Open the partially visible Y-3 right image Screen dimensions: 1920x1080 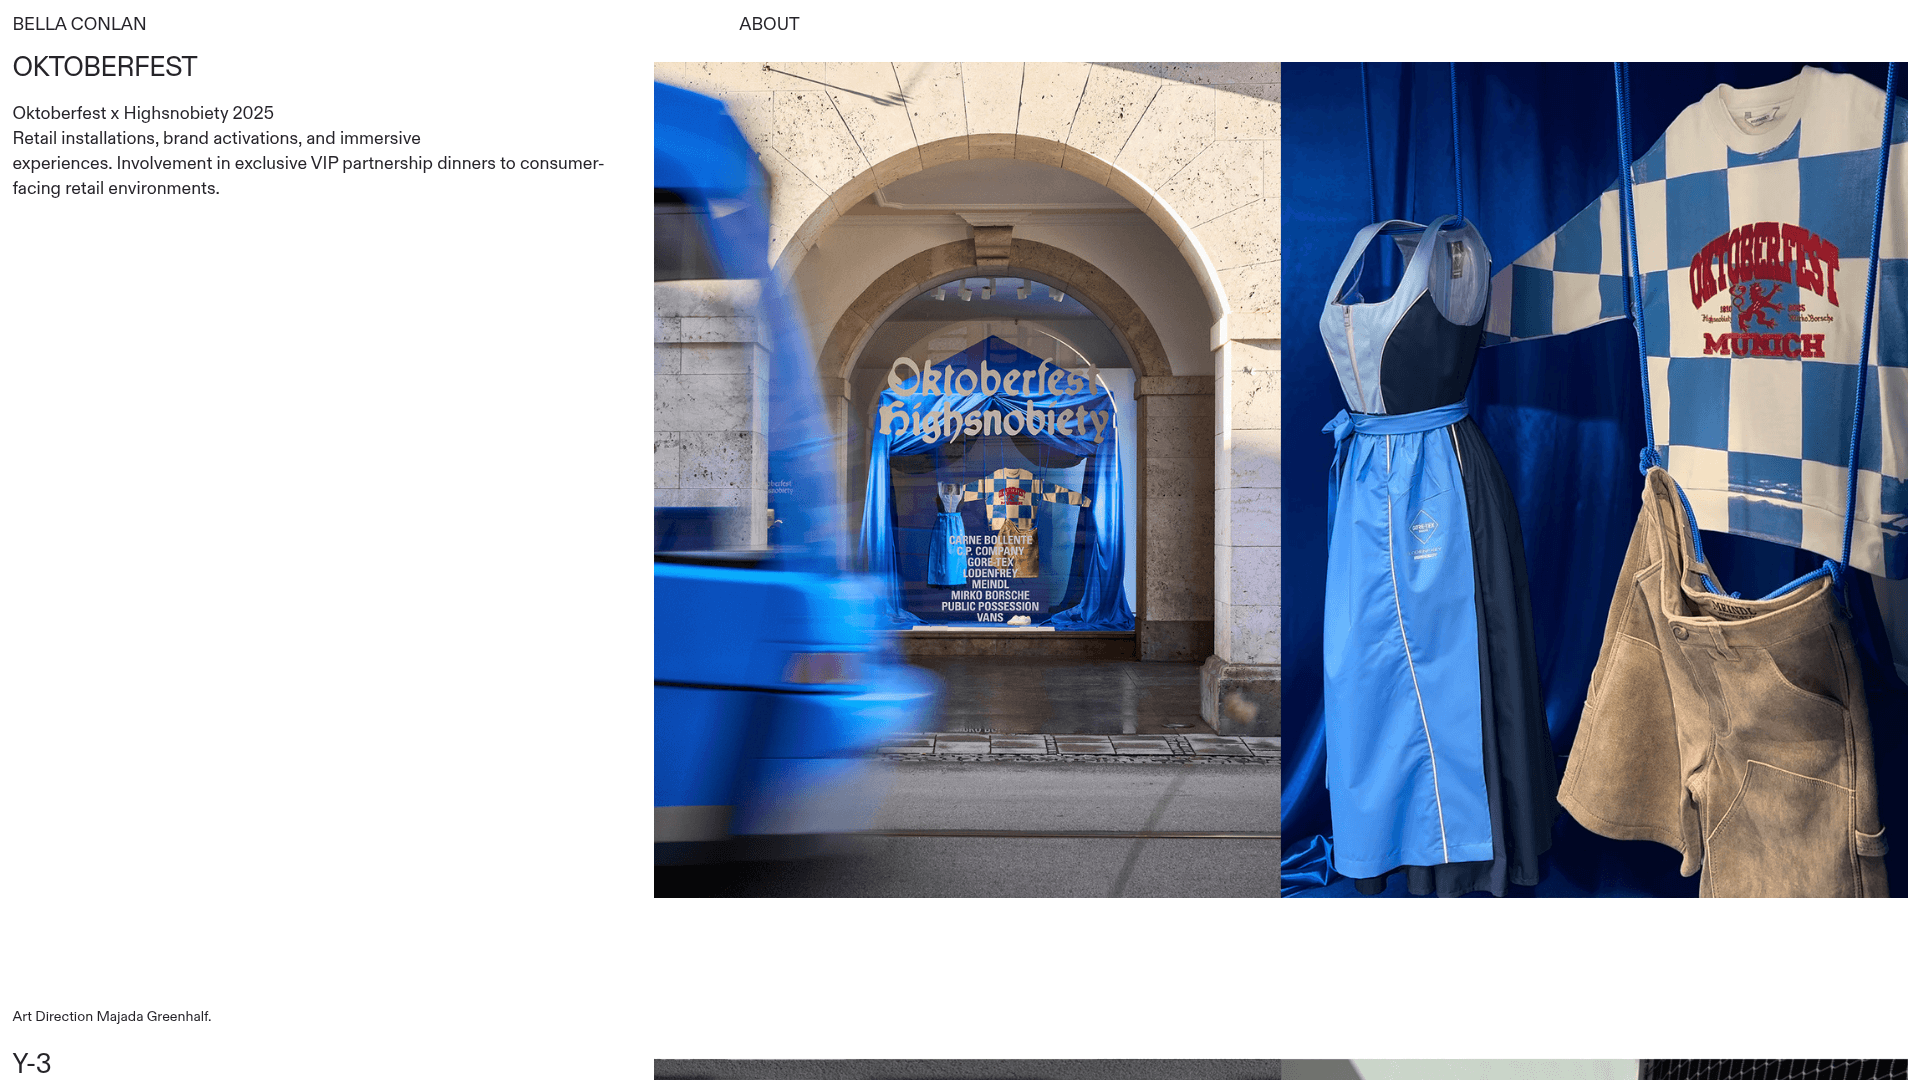pyautogui.click(x=1594, y=1069)
